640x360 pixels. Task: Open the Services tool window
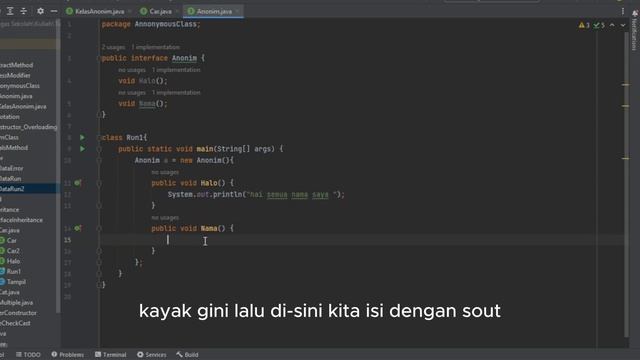(x=151, y=355)
